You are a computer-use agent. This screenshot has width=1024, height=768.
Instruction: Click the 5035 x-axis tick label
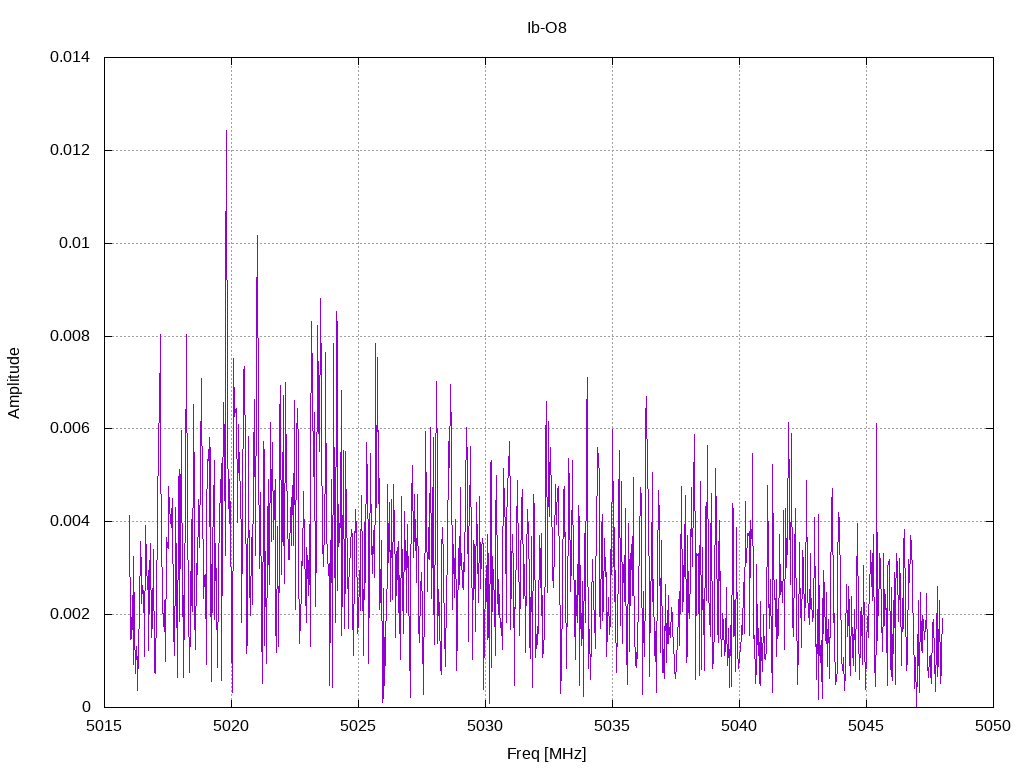613,726
